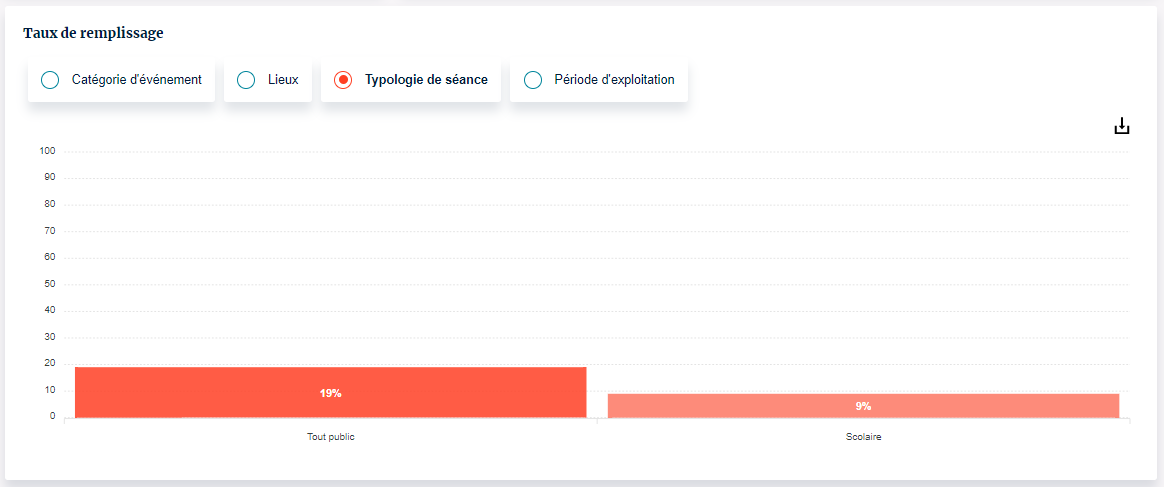1164x487 pixels.
Task: Click the 100 tick on y-axis
Action: pyautogui.click(x=47, y=151)
